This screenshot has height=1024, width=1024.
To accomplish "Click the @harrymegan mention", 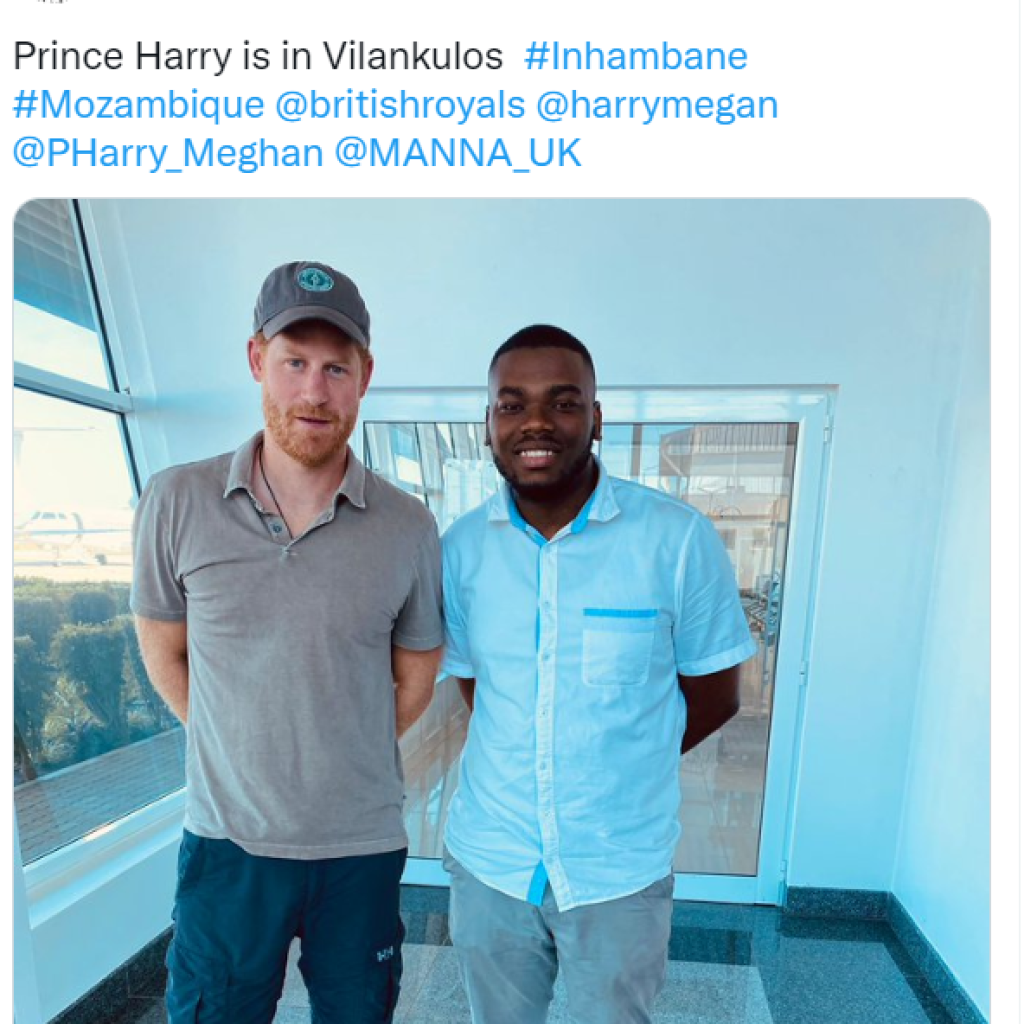I will click(657, 104).
